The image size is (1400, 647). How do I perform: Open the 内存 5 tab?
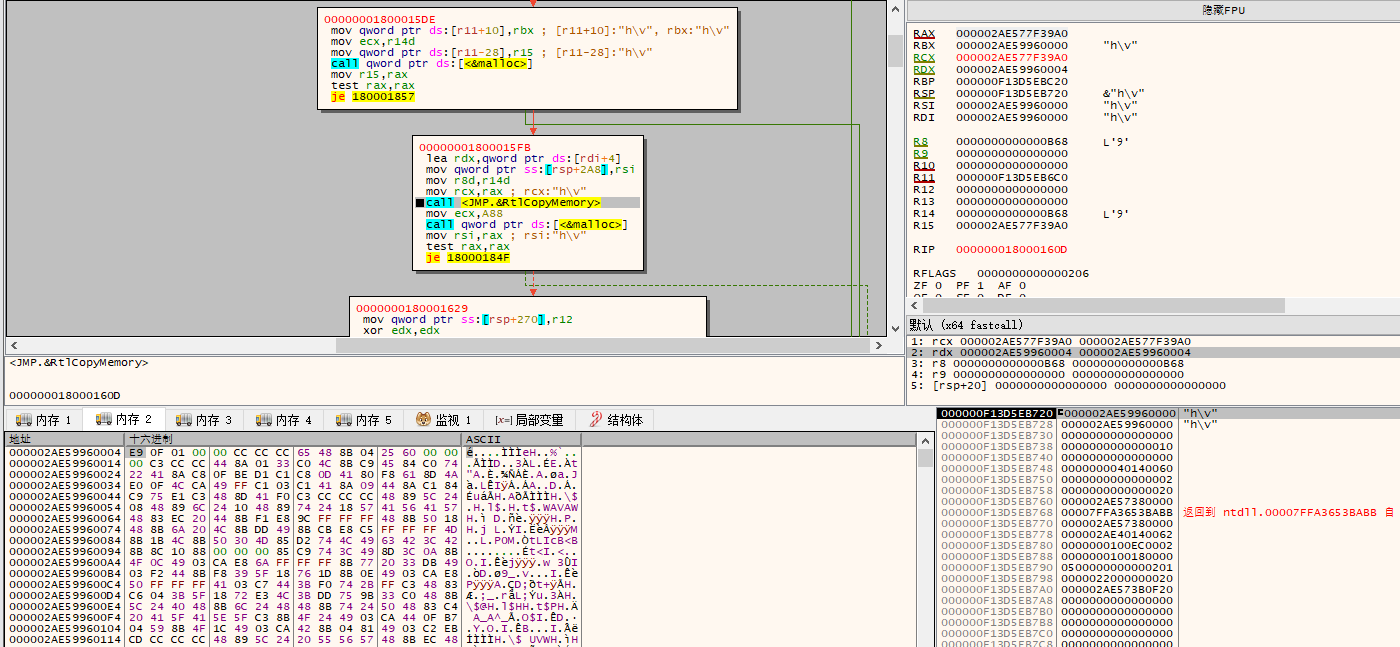(364, 420)
